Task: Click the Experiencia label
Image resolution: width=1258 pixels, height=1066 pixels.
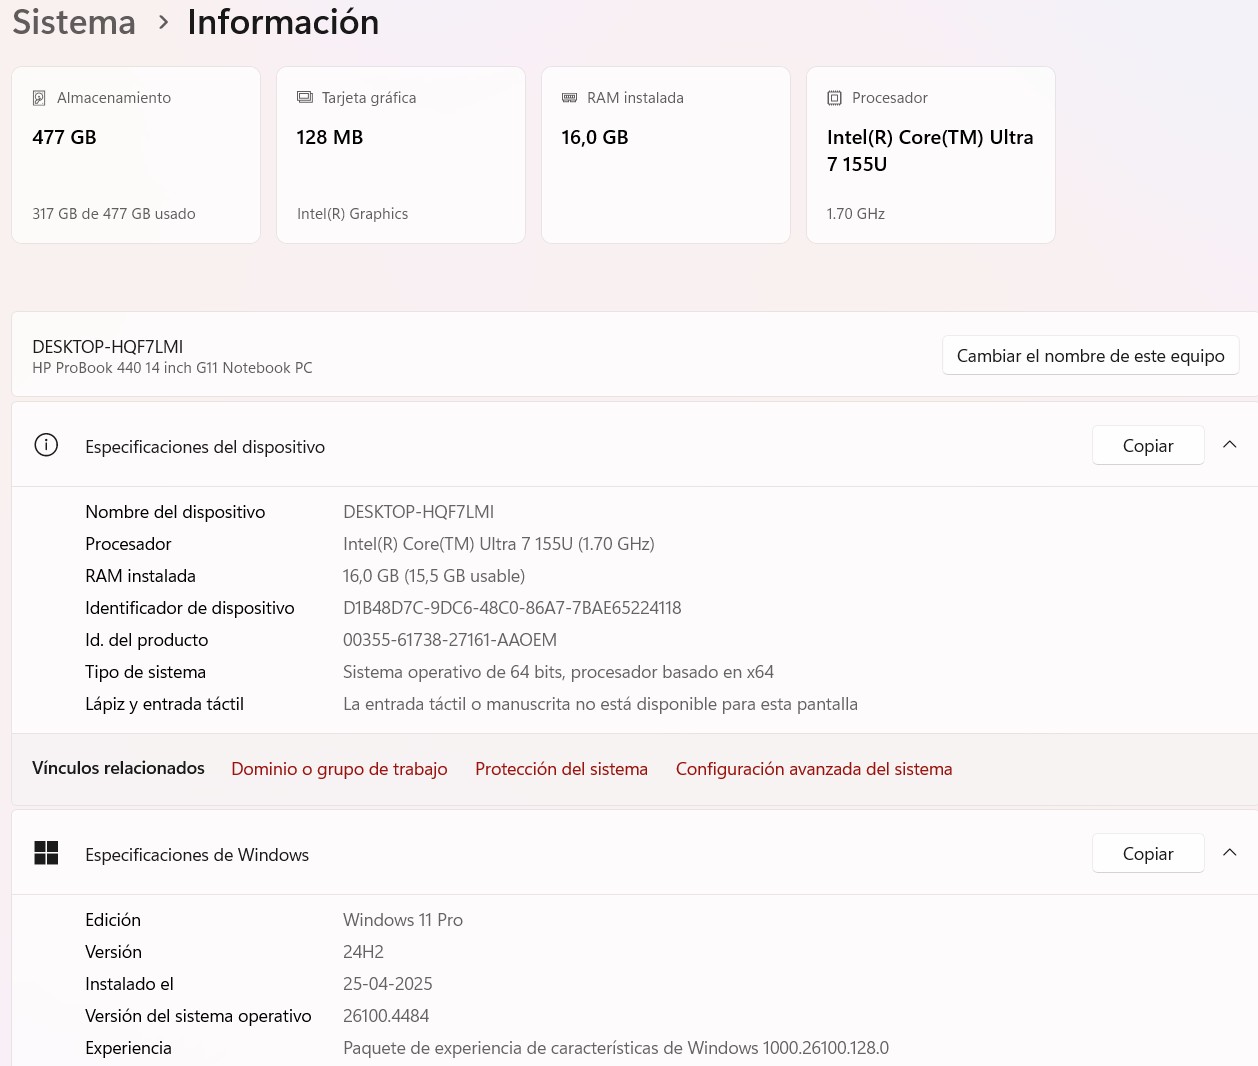Action: tap(128, 1048)
